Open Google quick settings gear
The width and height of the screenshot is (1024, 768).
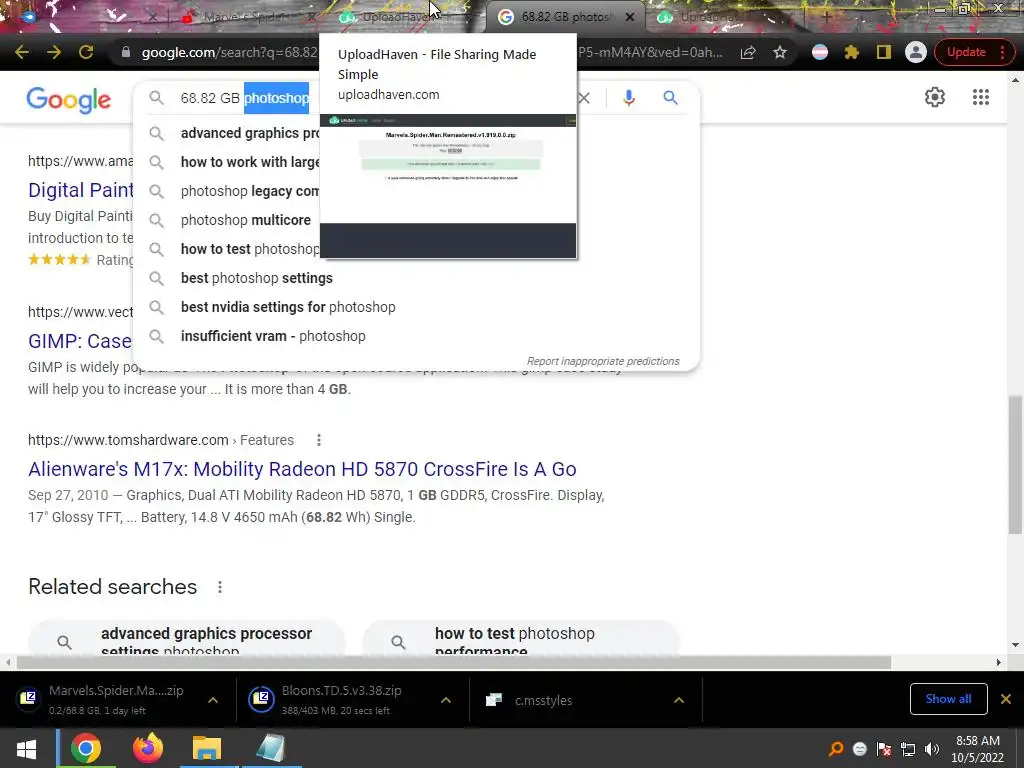click(x=935, y=97)
